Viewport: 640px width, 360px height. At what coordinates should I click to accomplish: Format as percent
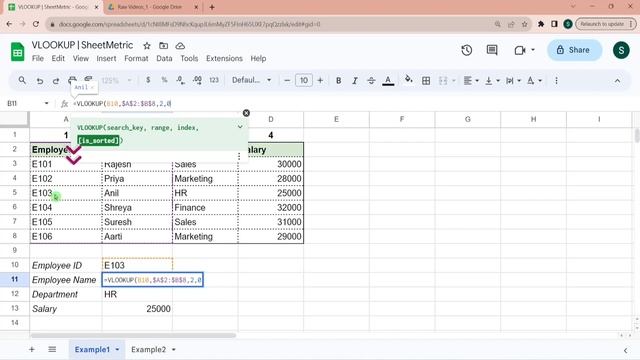coord(164,80)
